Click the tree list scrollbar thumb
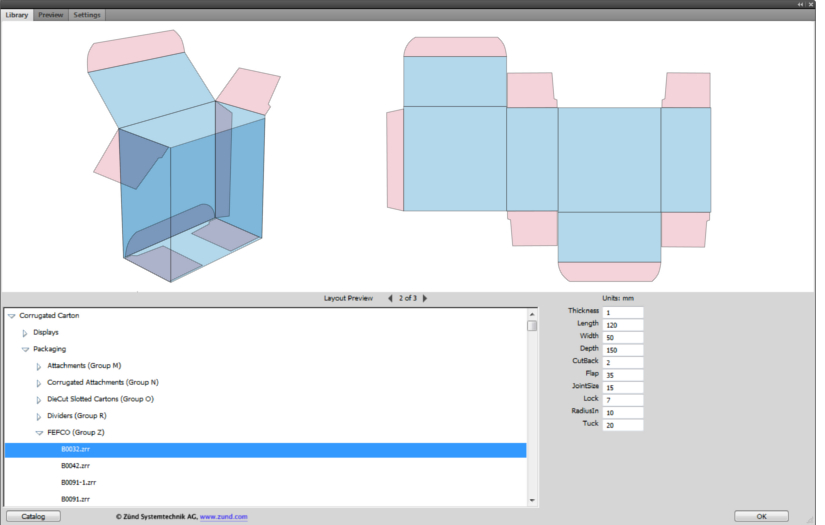Viewport: 825px width, 525px height. click(532, 326)
